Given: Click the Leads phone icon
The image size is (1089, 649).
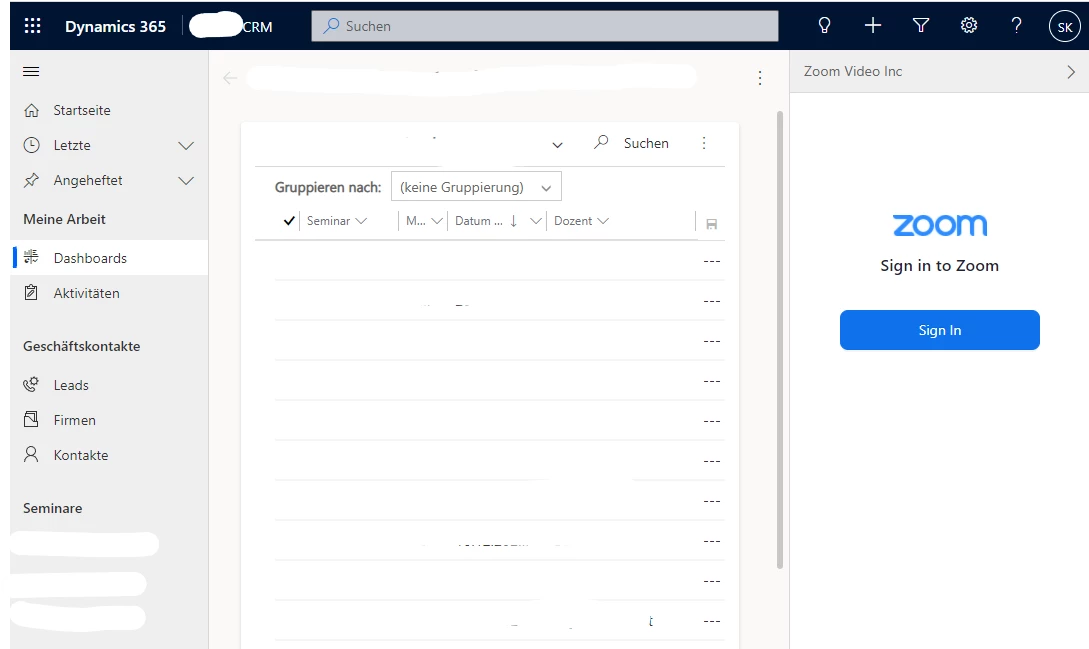Looking at the screenshot, I should (31, 384).
